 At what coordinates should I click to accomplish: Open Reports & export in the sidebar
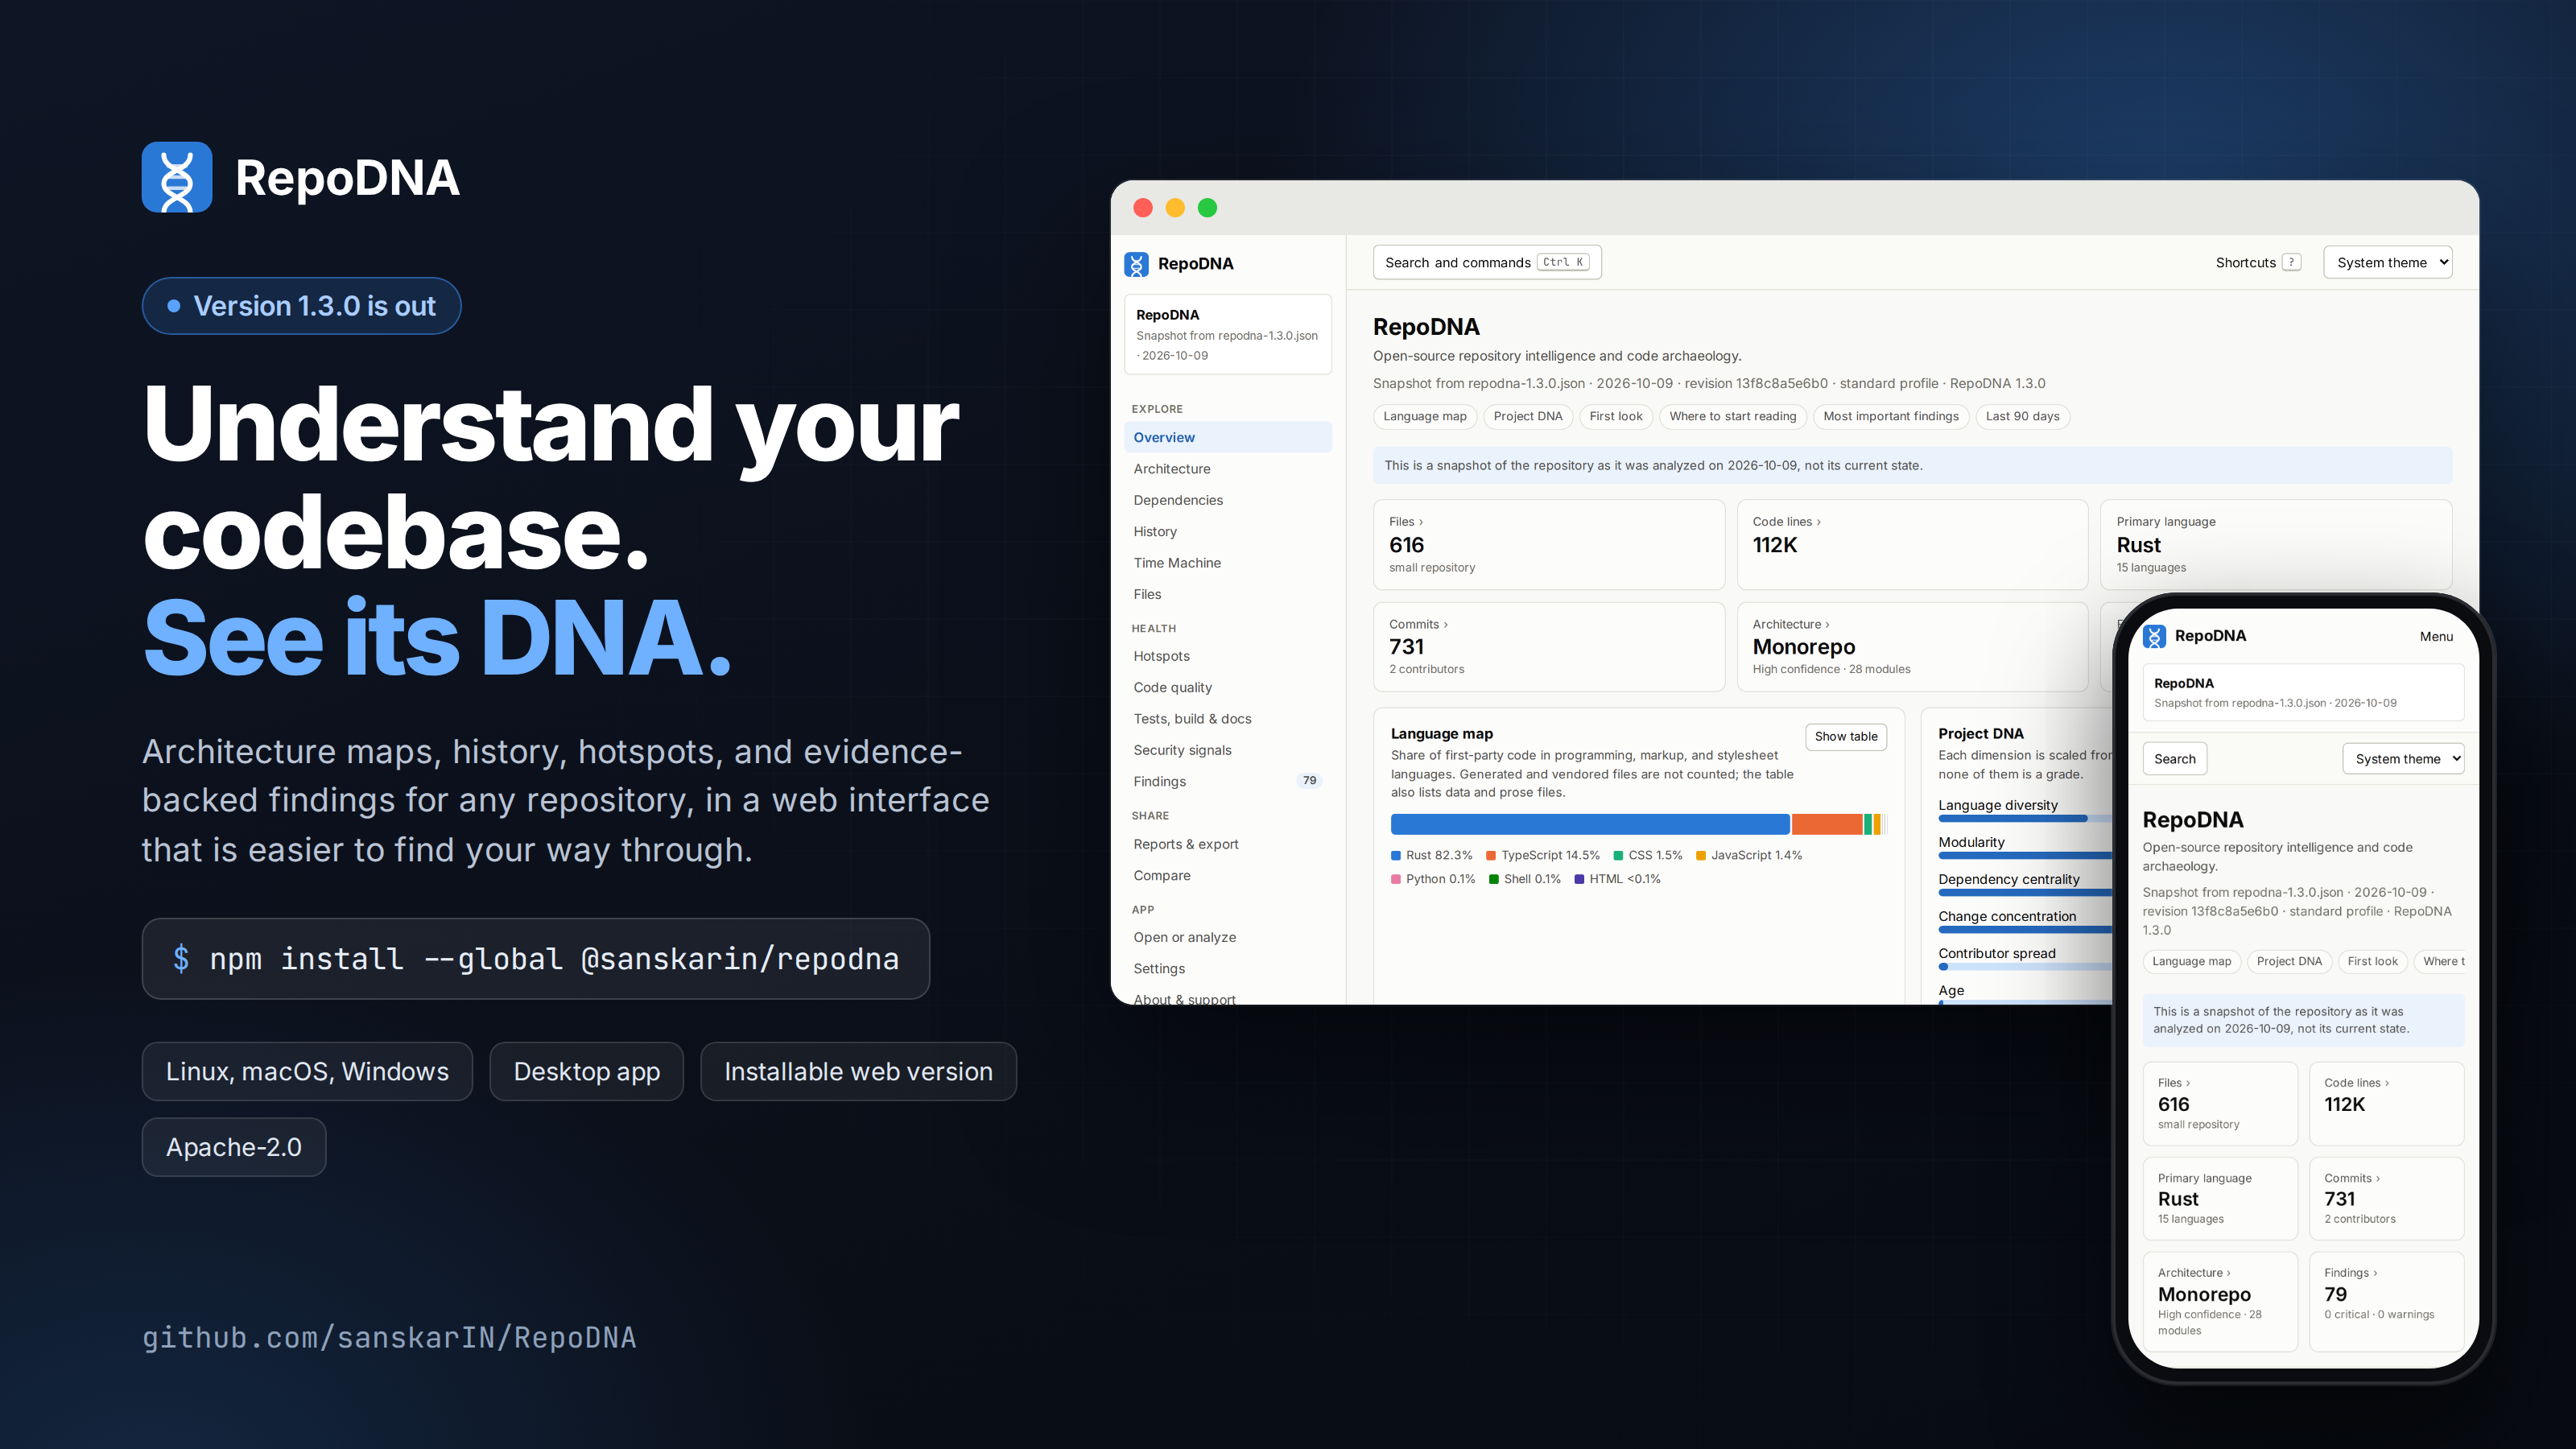click(1227, 844)
